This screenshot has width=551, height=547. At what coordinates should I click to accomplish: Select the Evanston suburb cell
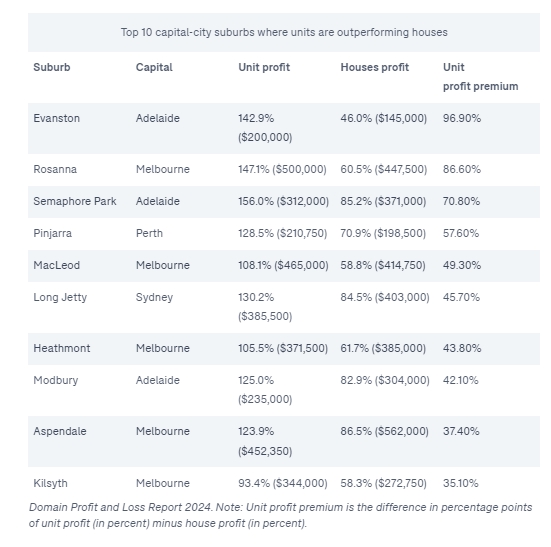click(57, 118)
